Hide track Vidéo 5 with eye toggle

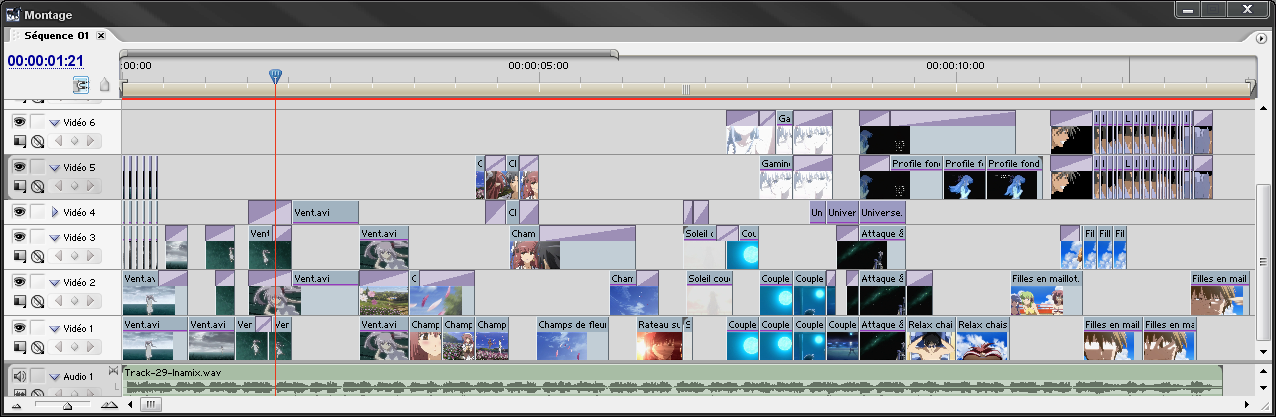(x=19, y=167)
